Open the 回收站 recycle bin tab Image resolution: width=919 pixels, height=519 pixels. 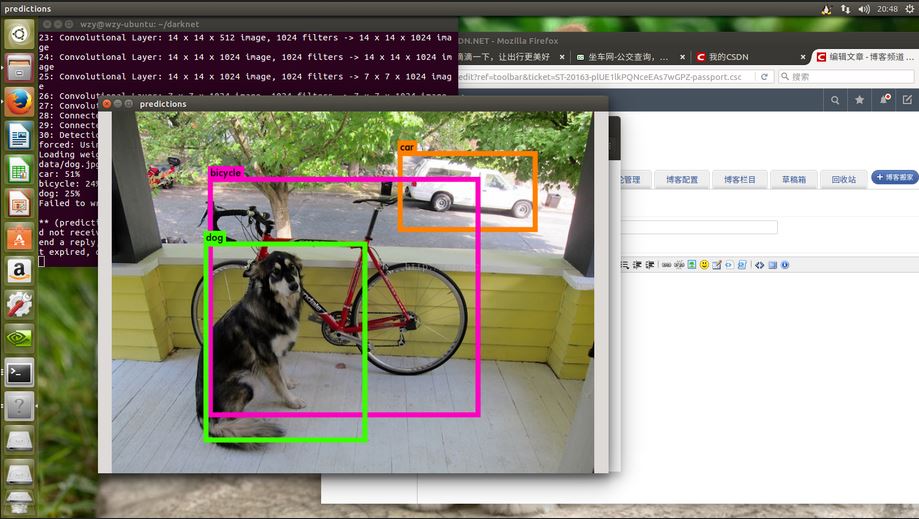click(x=843, y=179)
